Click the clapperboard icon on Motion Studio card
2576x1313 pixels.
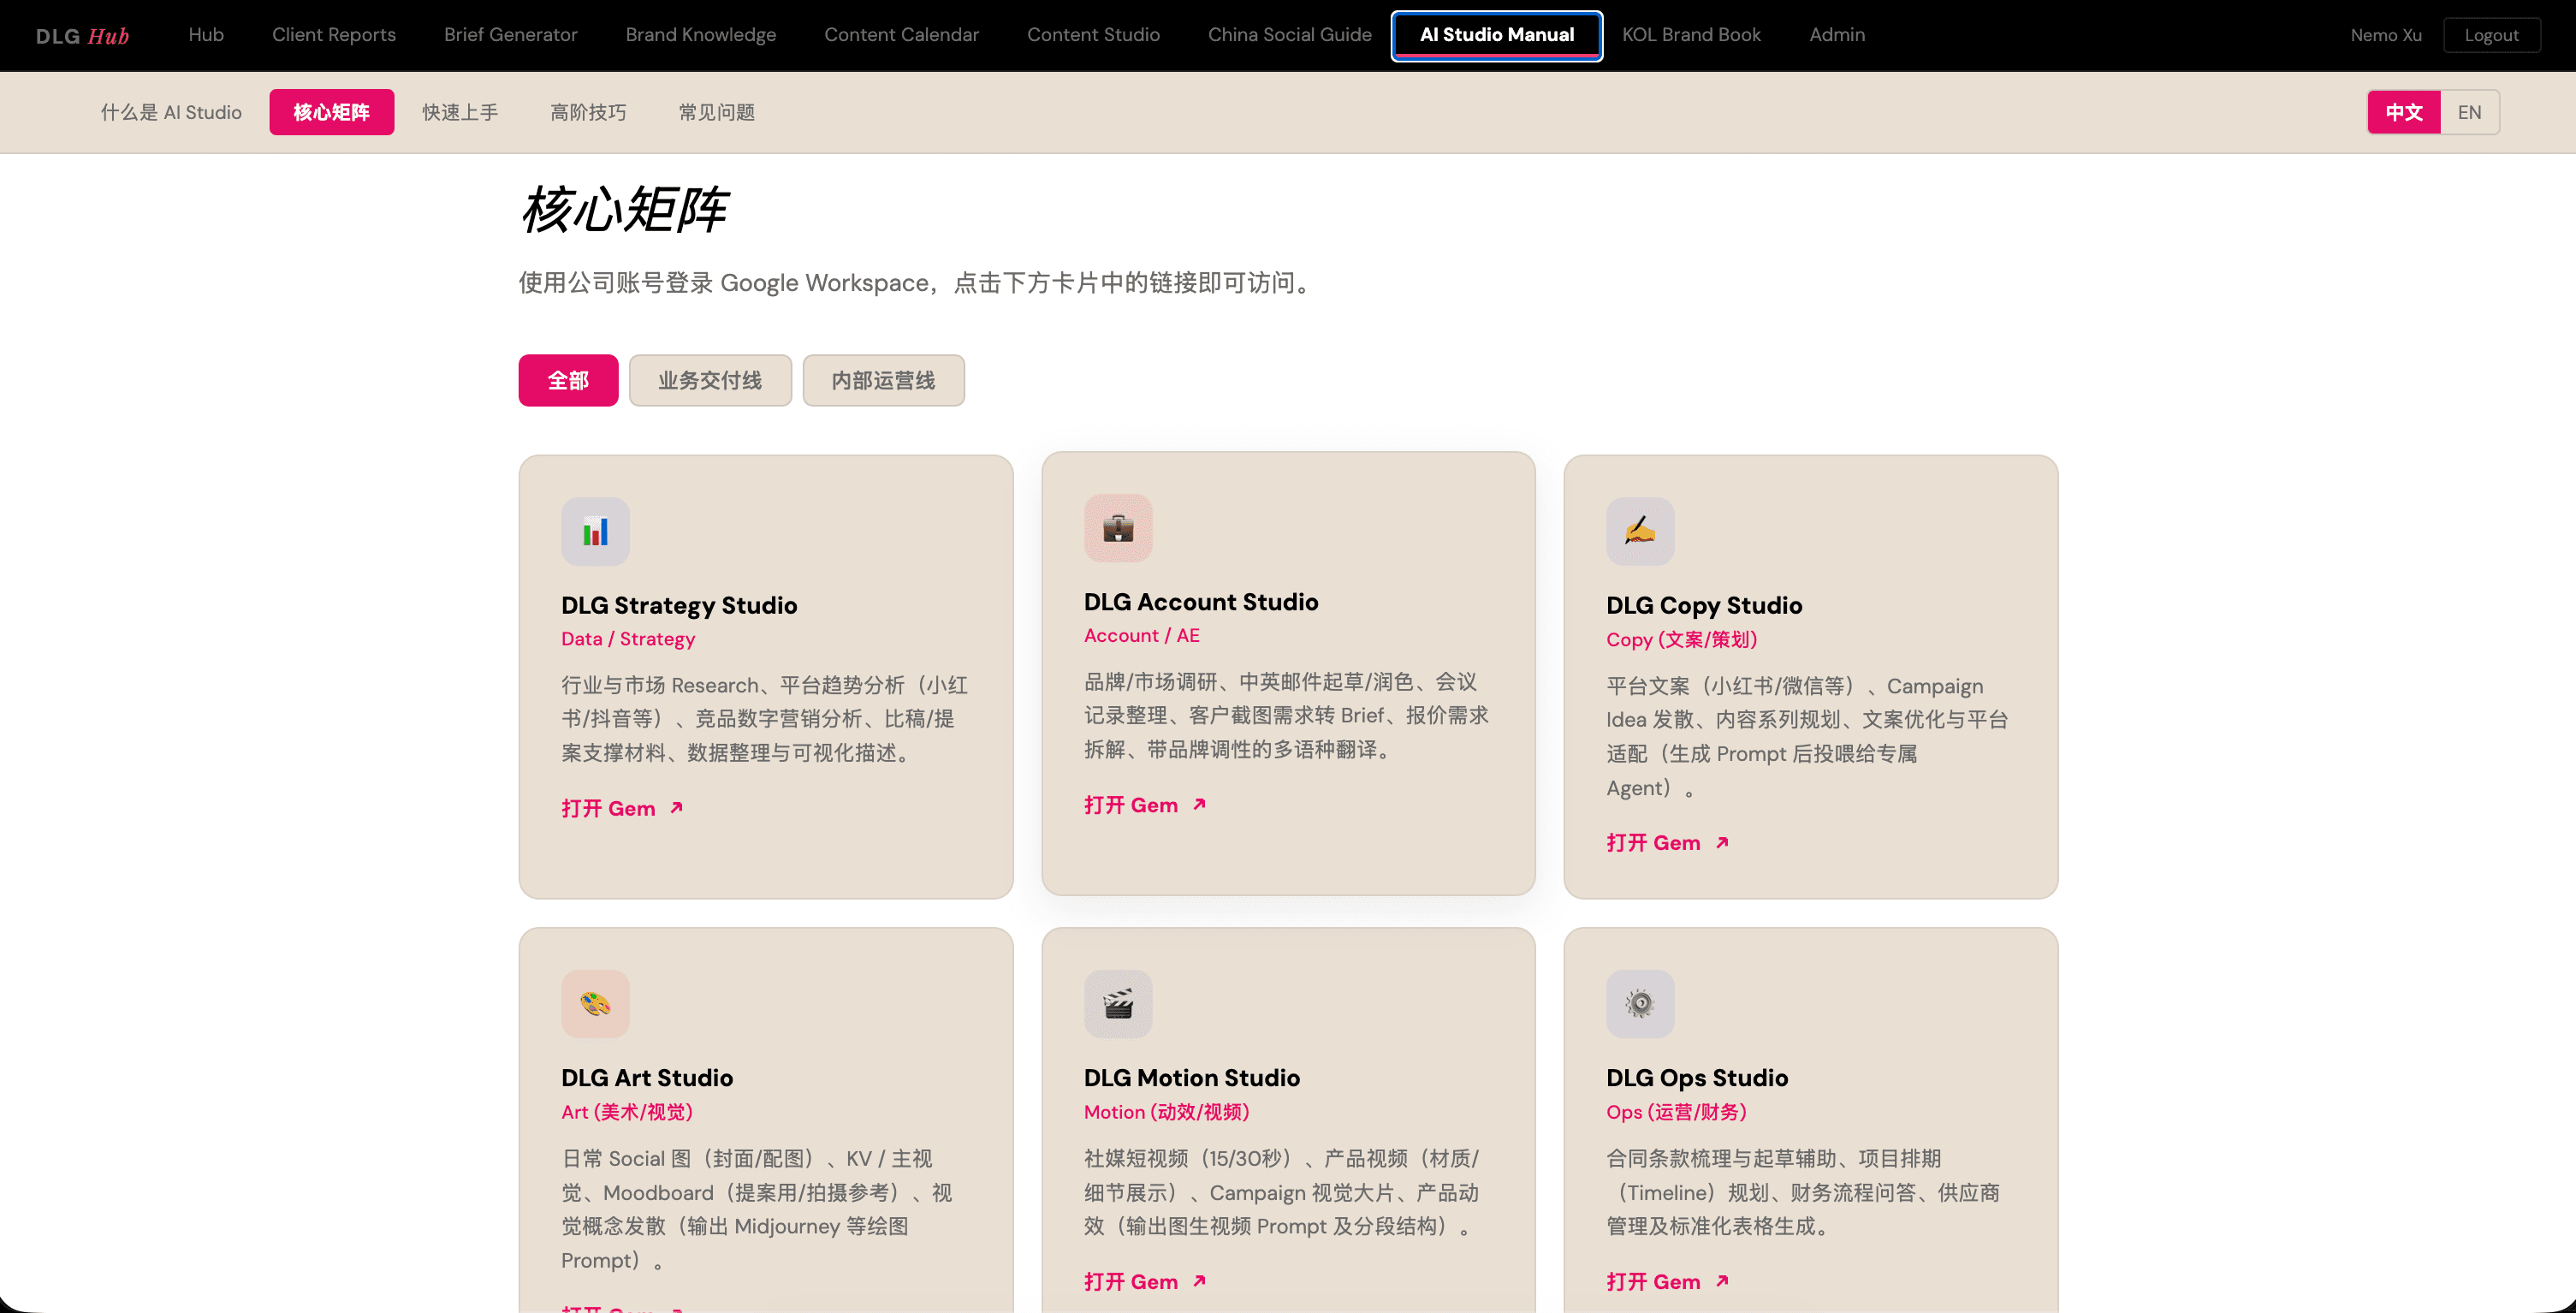[1117, 1003]
